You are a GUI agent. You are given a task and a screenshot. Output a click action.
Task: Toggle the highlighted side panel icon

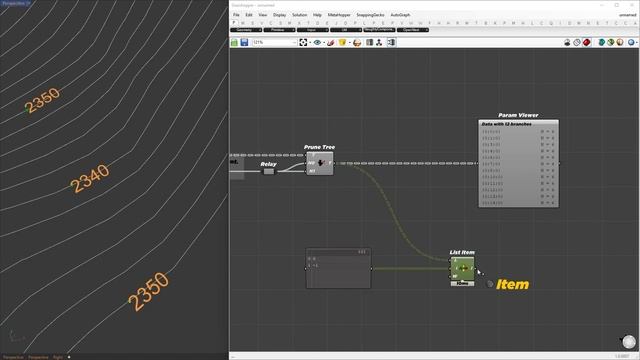point(391,42)
